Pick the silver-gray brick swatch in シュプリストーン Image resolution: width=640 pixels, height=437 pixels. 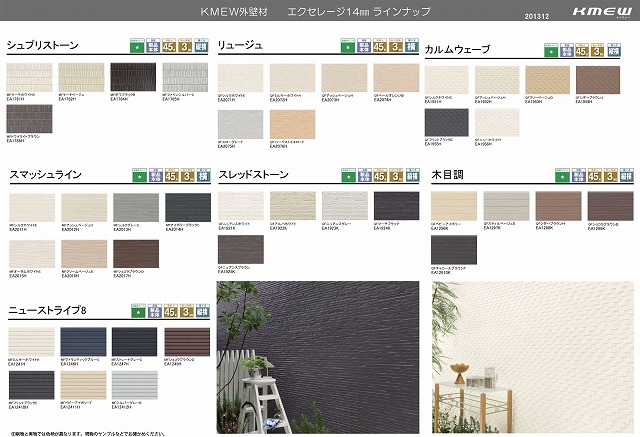(x=185, y=77)
